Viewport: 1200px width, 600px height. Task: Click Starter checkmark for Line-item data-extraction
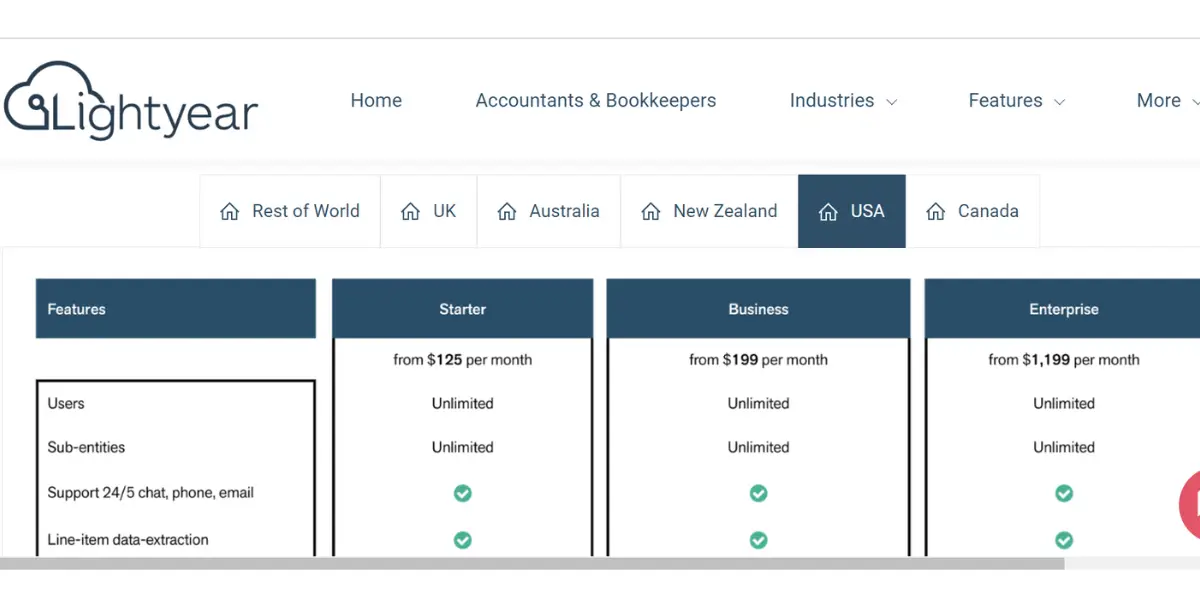tap(463, 540)
